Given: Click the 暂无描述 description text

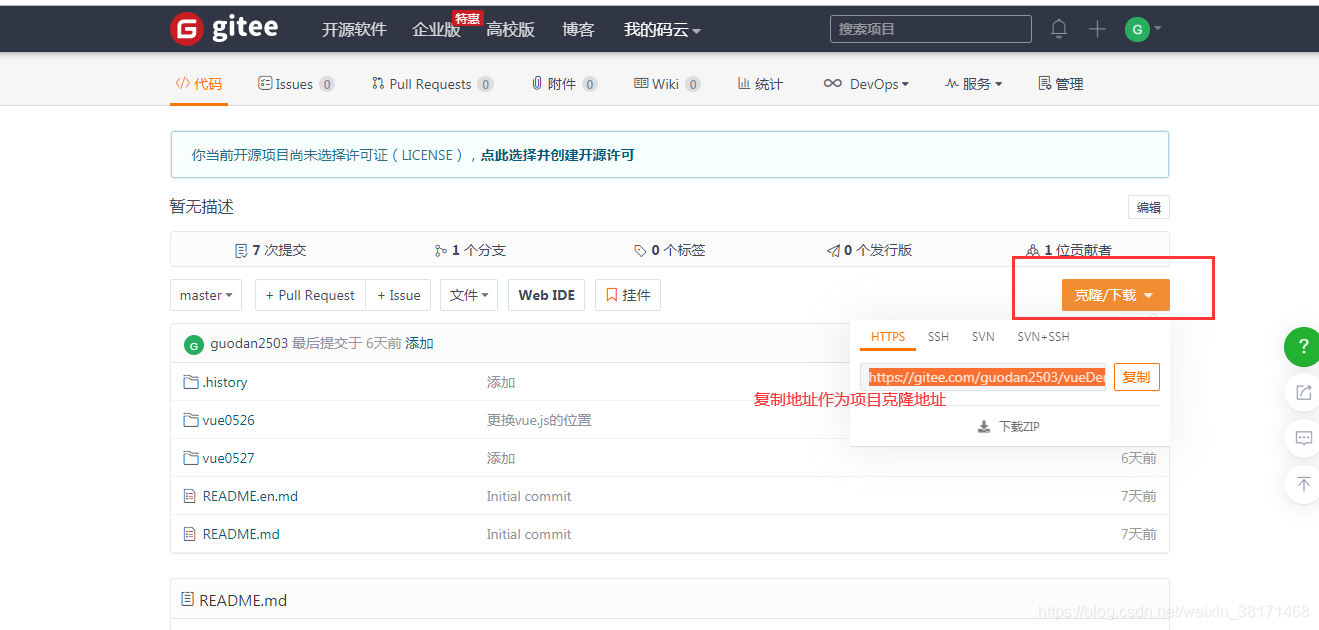Looking at the screenshot, I should click(x=202, y=207).
